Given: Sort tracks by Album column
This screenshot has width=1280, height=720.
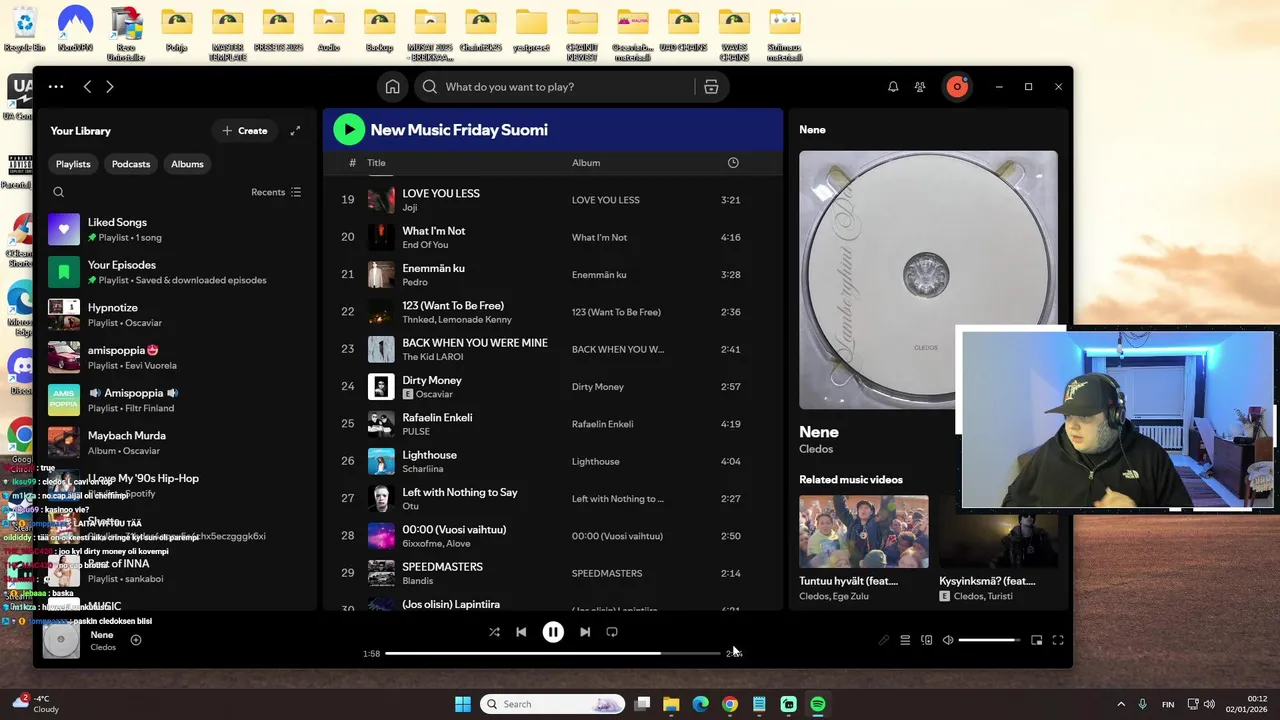Looking at the screenshot, I should click(586, 163).
